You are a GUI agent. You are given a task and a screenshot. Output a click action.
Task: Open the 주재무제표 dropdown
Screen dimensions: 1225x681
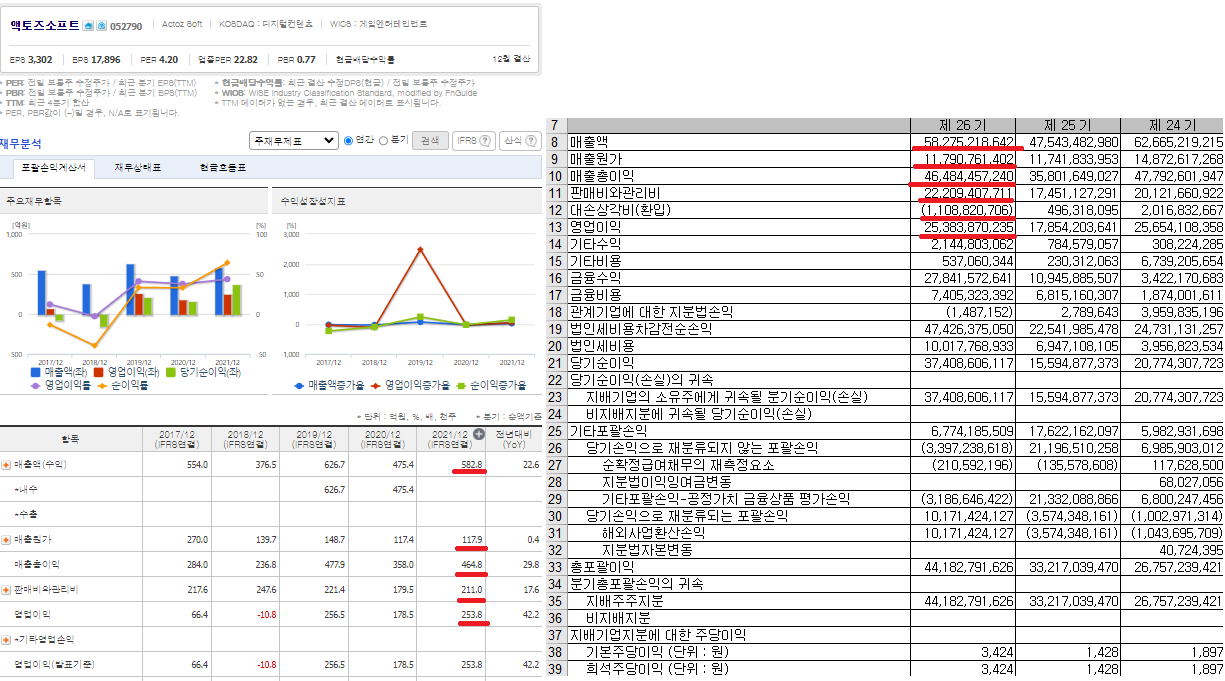coord(293,141)
